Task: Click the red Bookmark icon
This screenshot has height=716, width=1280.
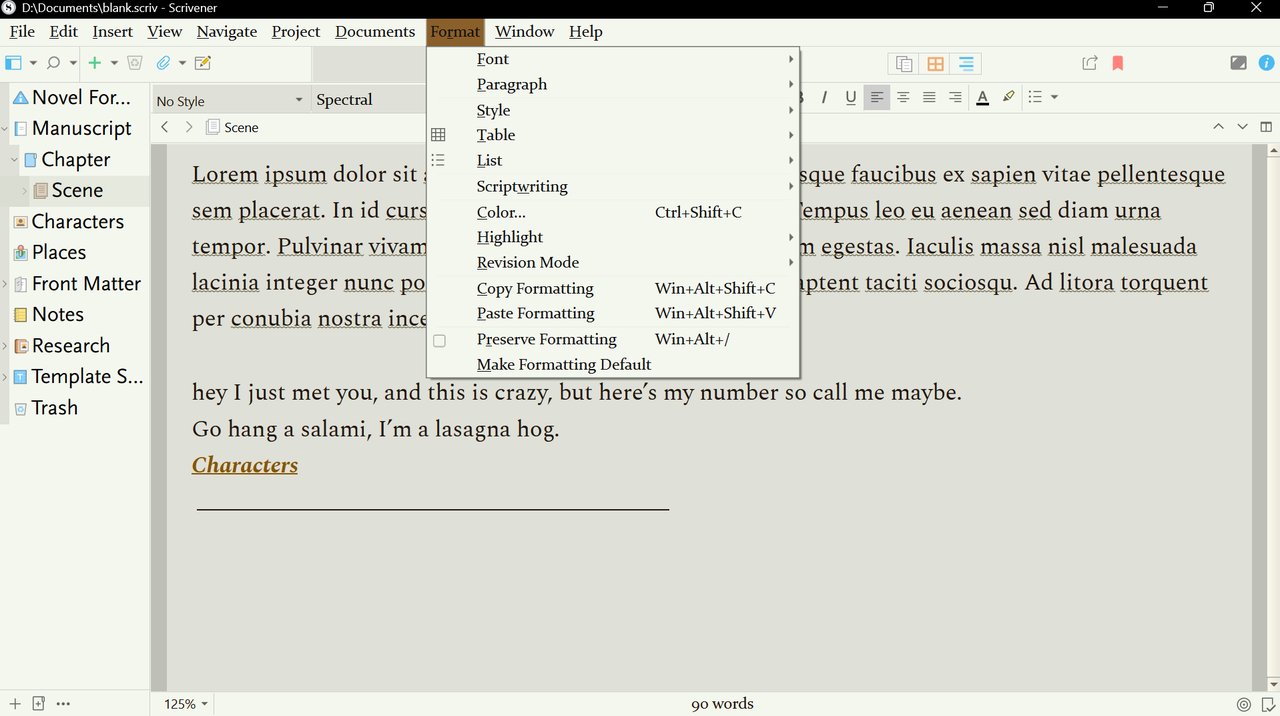Action: pos(1118,63)
